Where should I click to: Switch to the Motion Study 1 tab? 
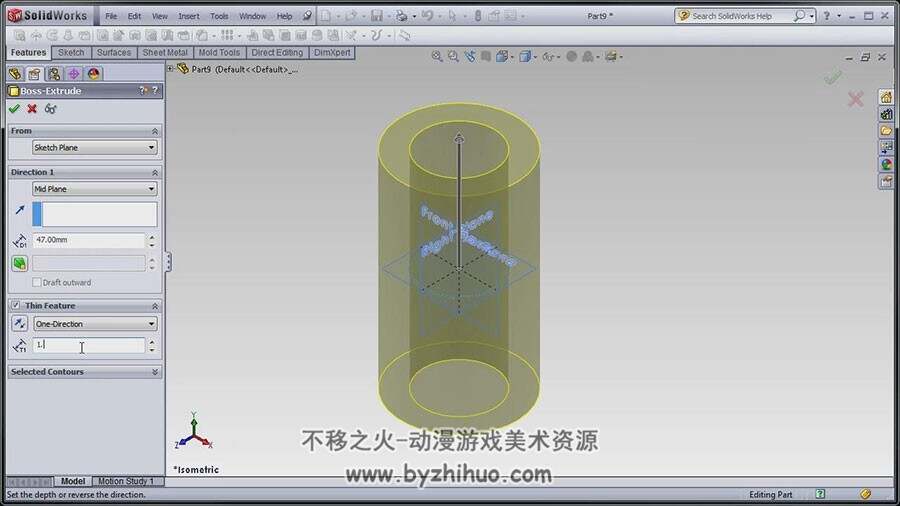[126, 481]
